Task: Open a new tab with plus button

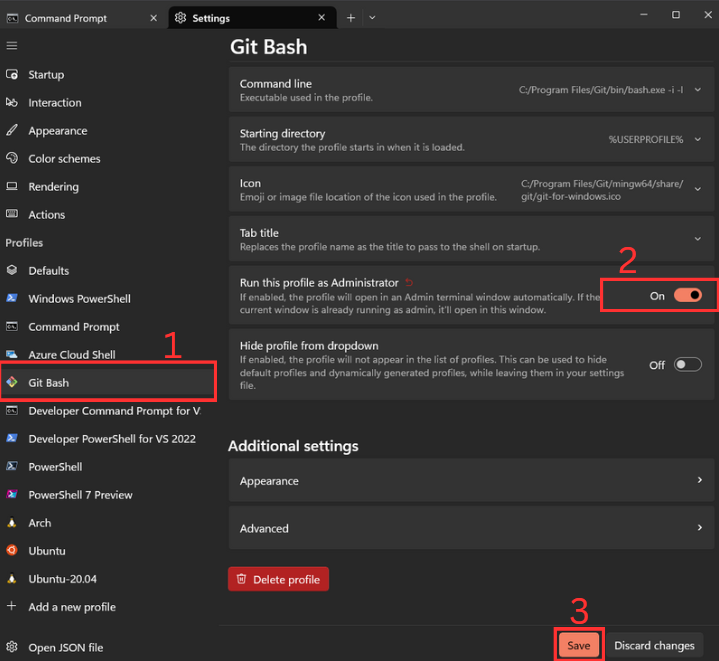Action: click(x=351, y=18)
